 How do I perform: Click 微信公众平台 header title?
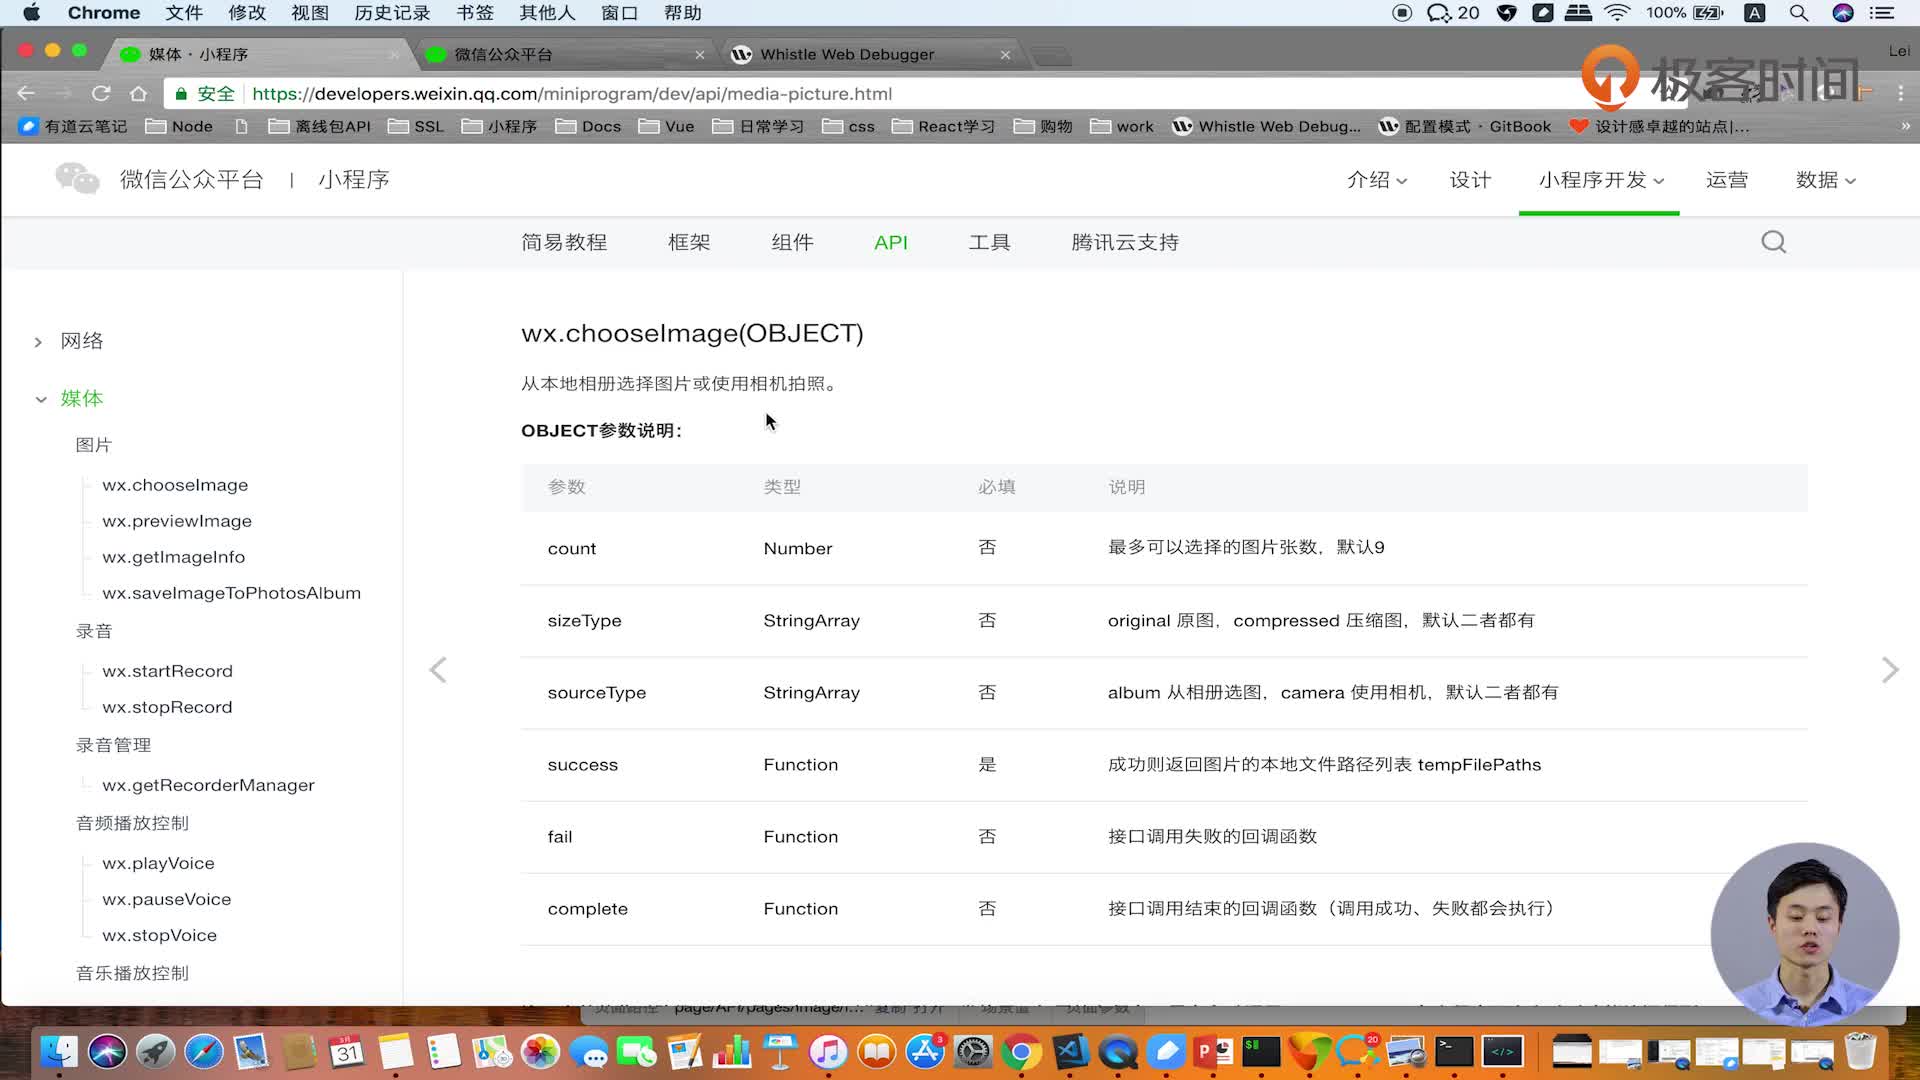(191, 180)
